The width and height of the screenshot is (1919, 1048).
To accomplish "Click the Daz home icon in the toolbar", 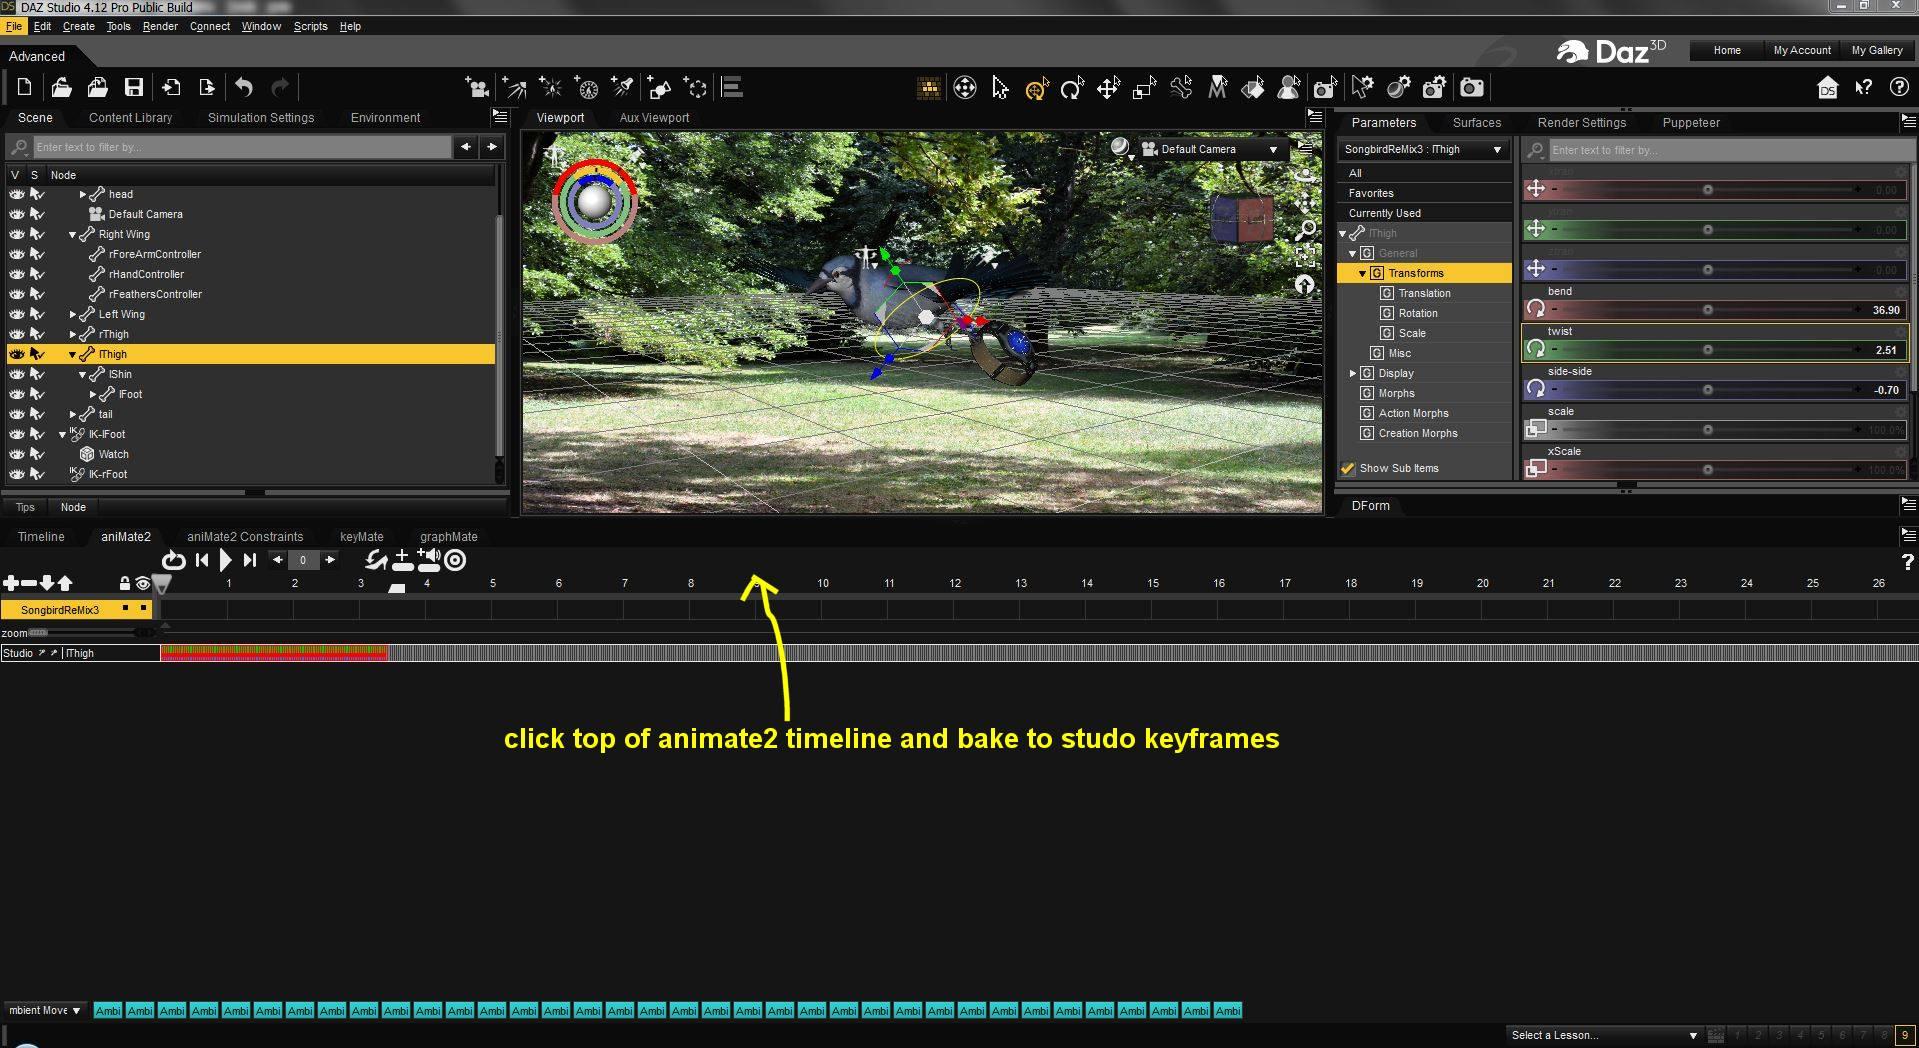I will (1827, 88).
